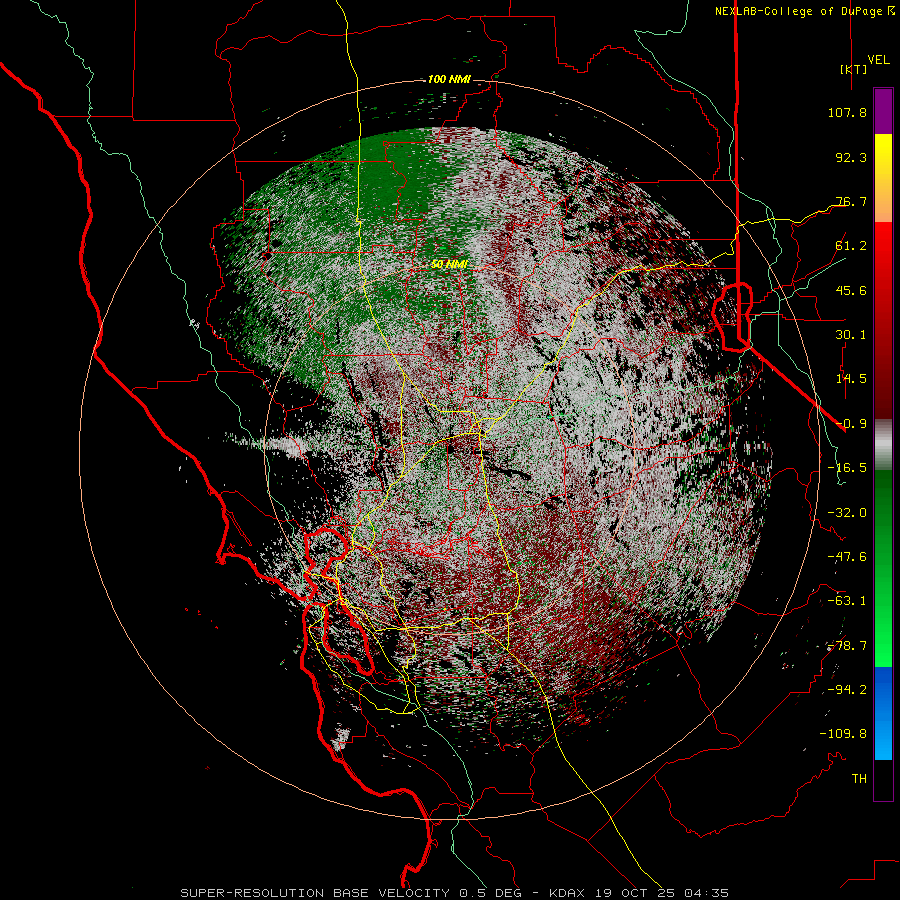Pick the blue segment of the velocity color bar
This screenshot has height=900, width=900.
pos(883,713)
